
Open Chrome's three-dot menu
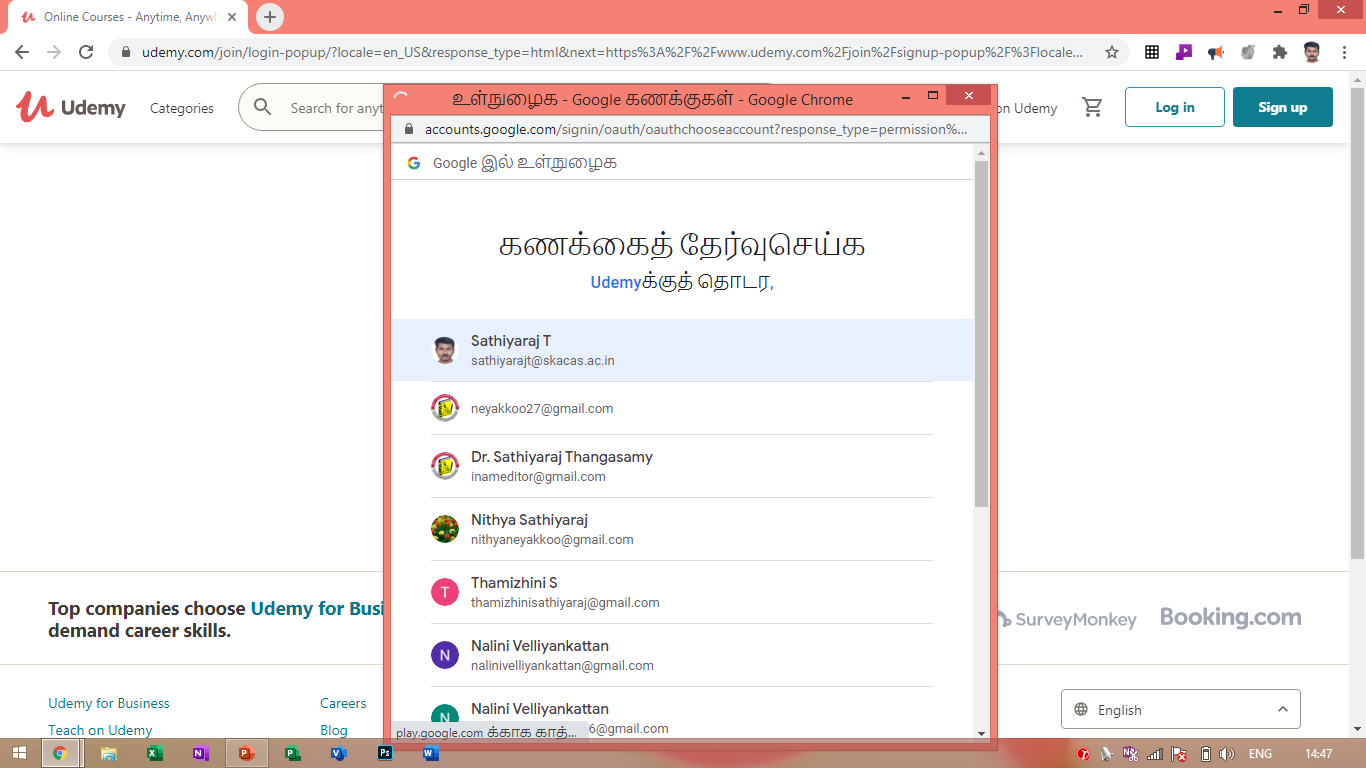1345,52
